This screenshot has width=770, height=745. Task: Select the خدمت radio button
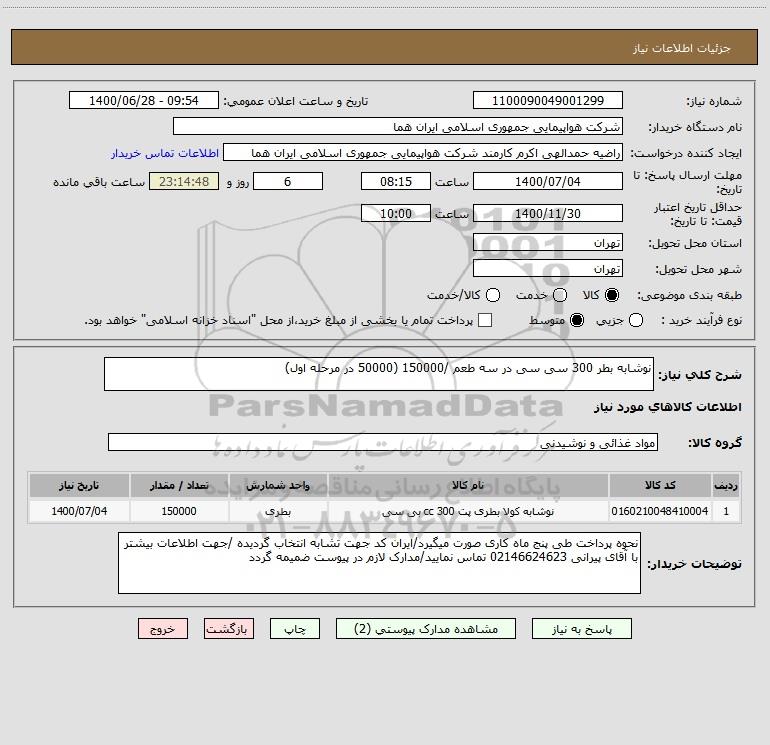coord(560,295)
